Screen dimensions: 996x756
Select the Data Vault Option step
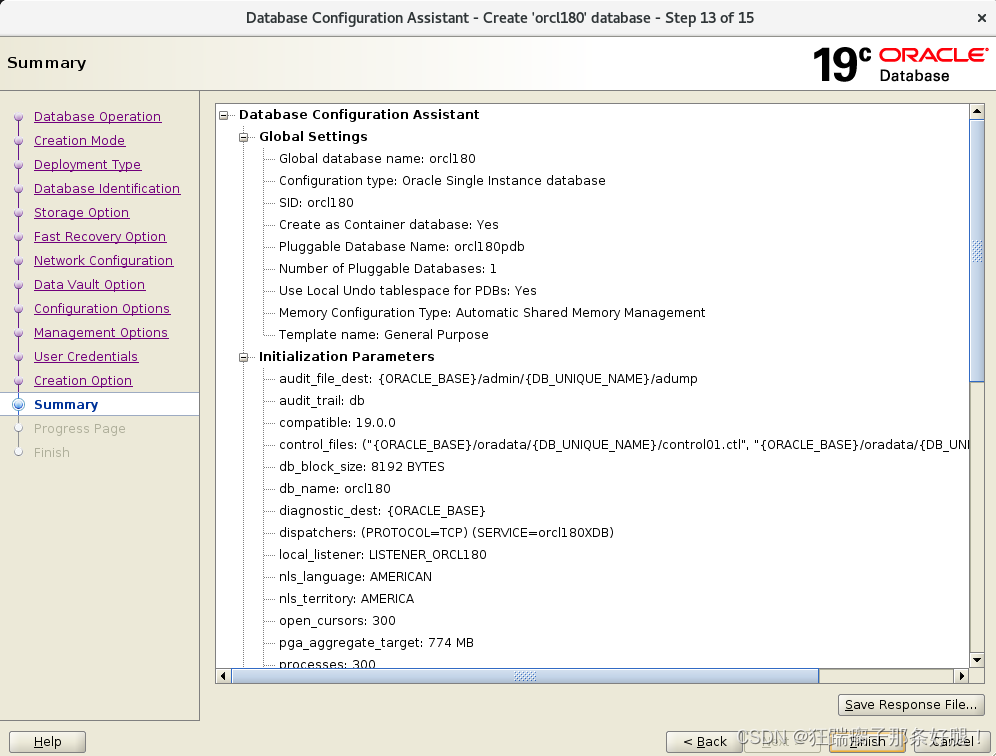coord(89,284)
